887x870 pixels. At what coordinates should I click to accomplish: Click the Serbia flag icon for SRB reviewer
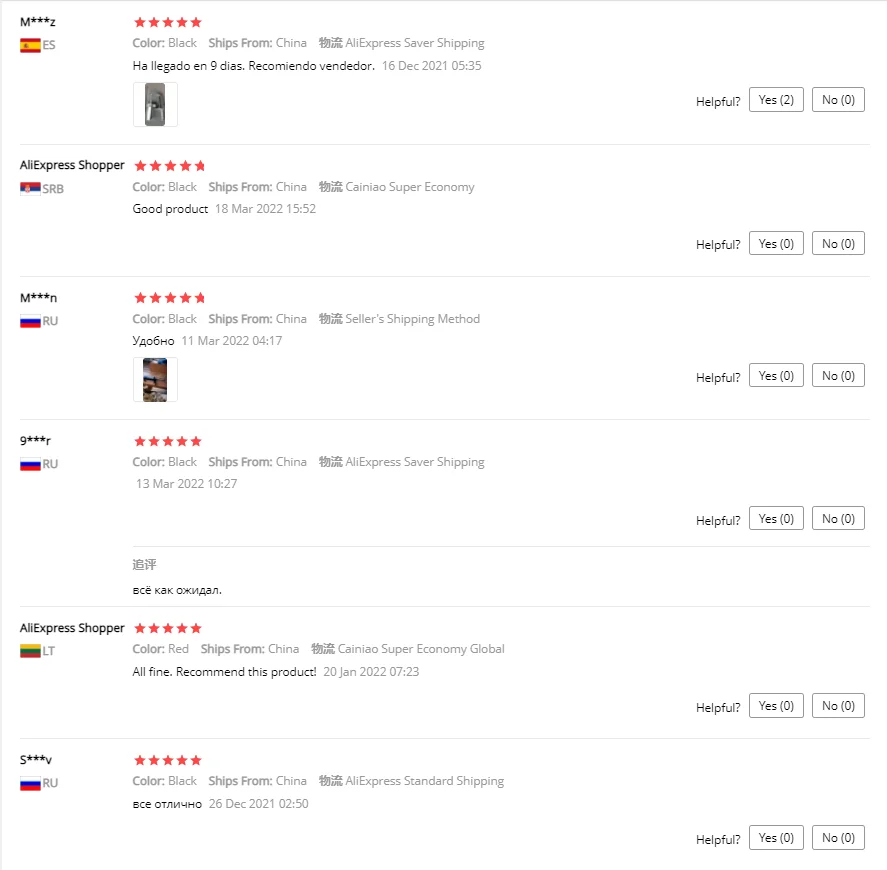click(x=30, y=188)
